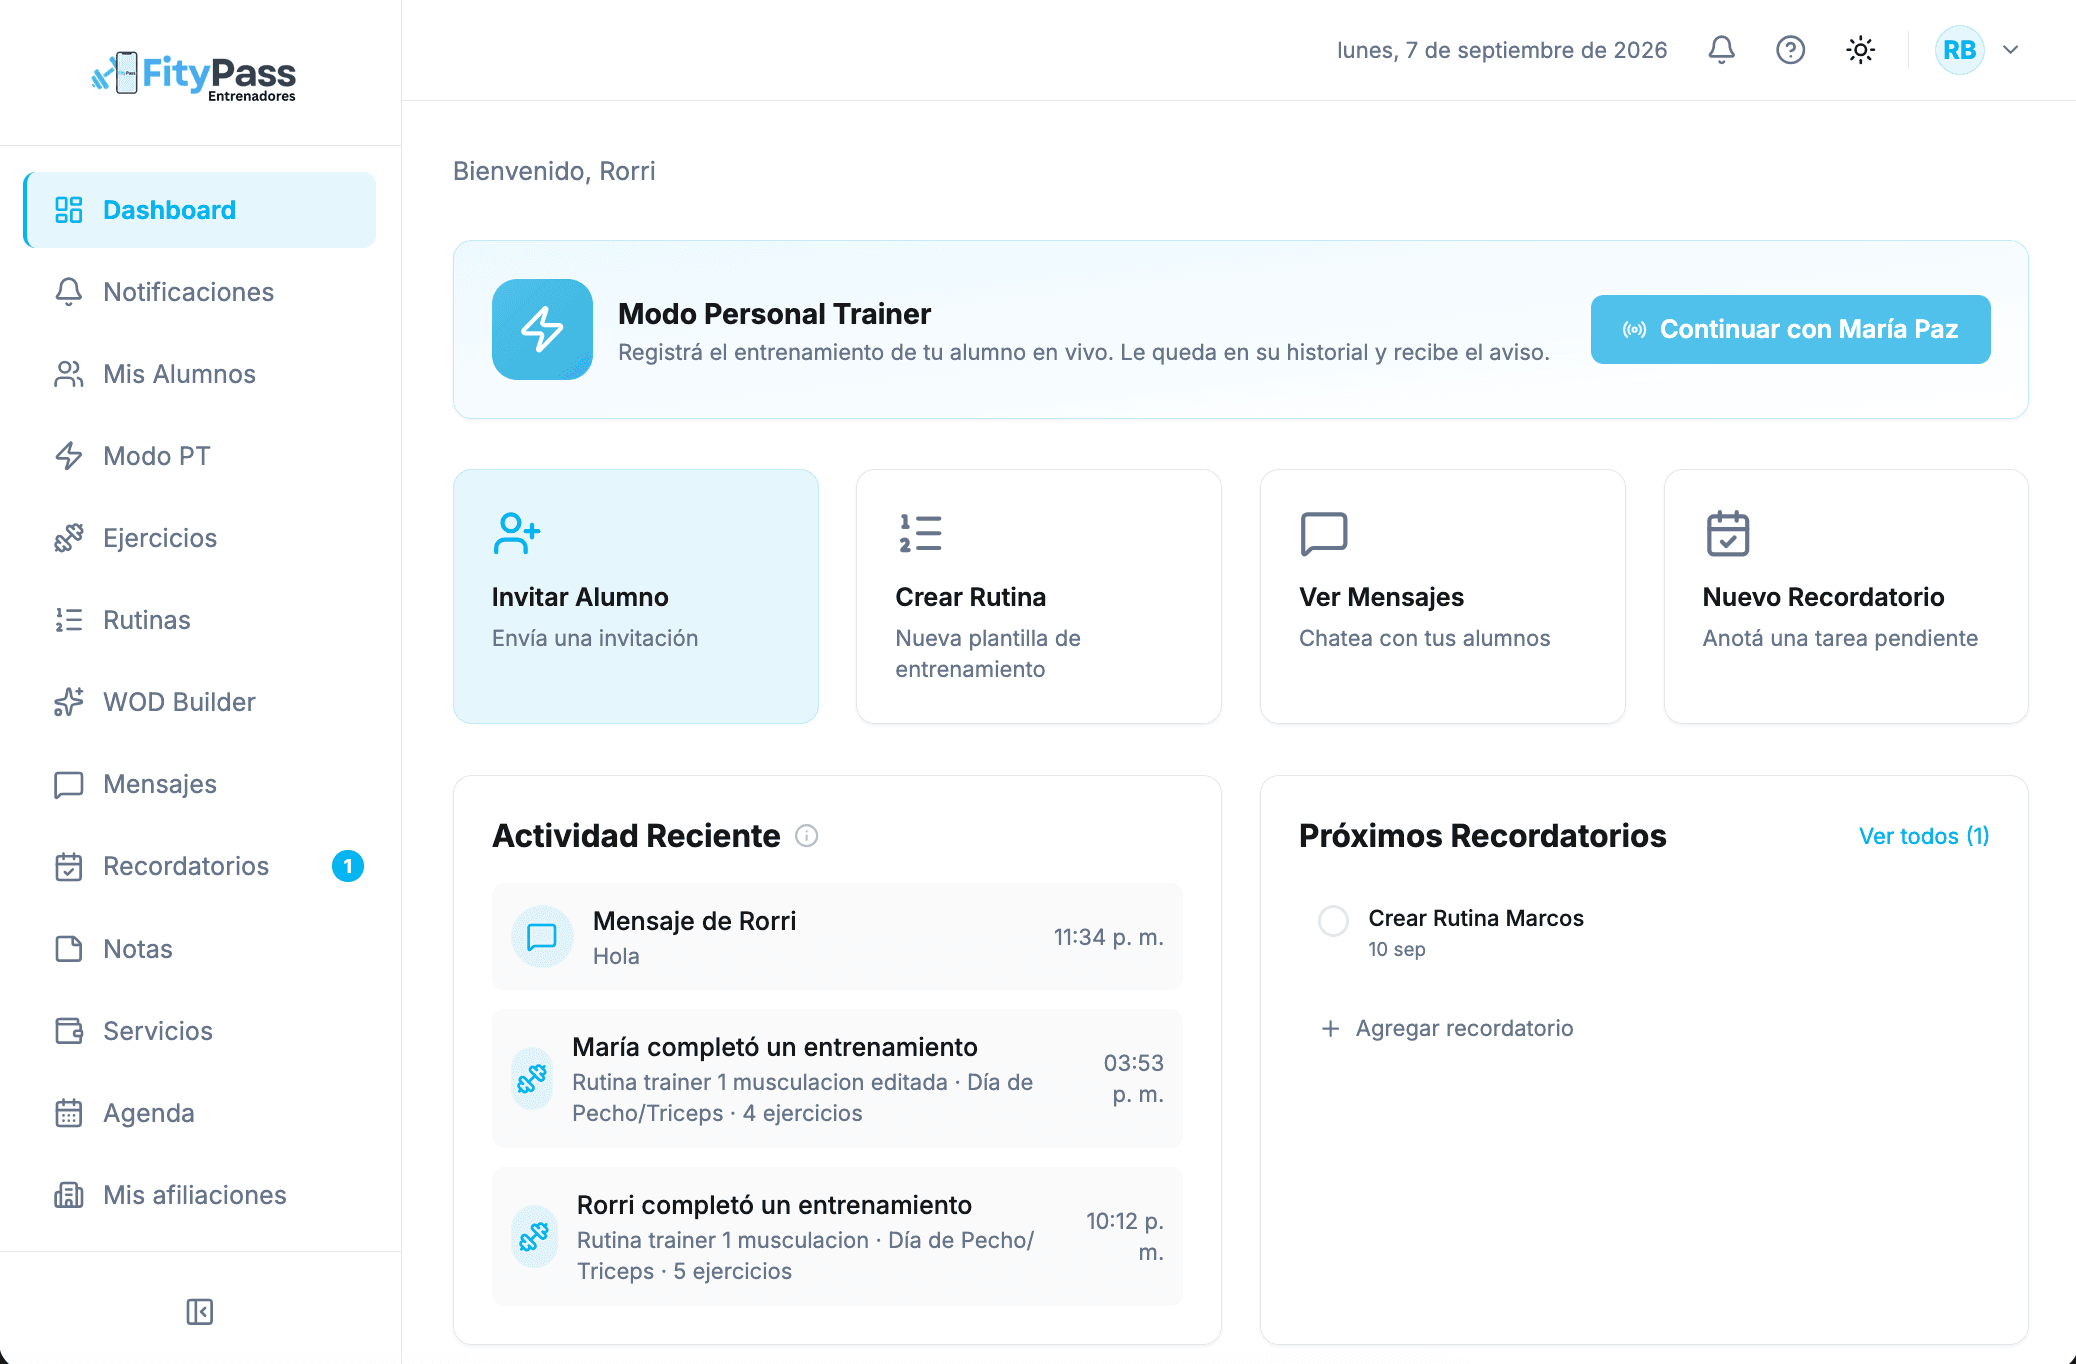Click the Nuevo Recordatorio calendar icon
This screenshot has width=2076, height=1364.
[x=1728, y=533]
